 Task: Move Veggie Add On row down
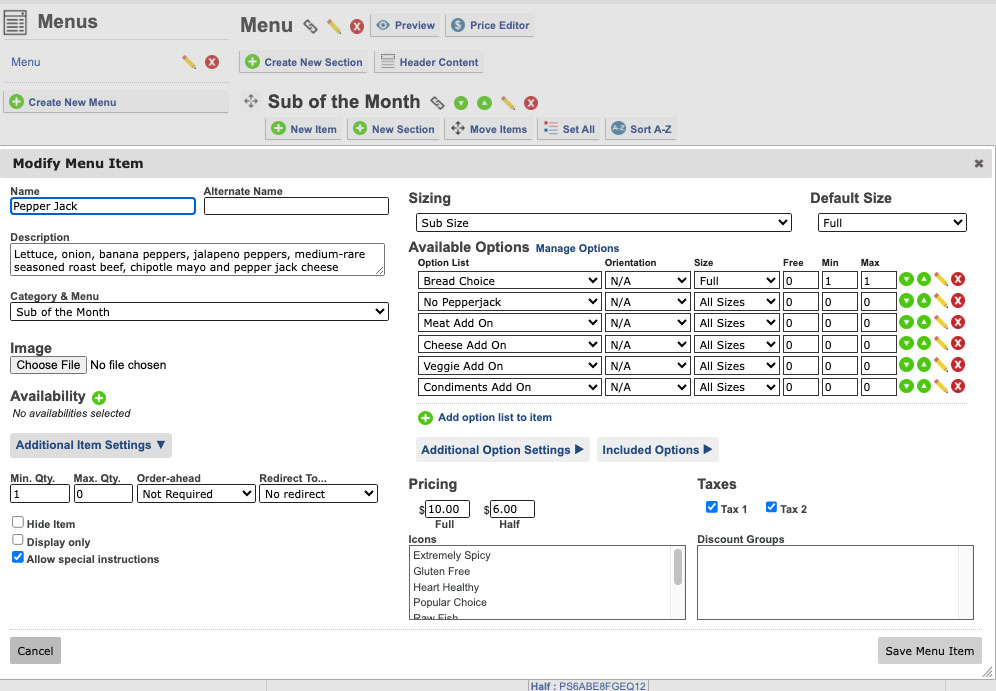pyautogui.click(x=906, y=365)
